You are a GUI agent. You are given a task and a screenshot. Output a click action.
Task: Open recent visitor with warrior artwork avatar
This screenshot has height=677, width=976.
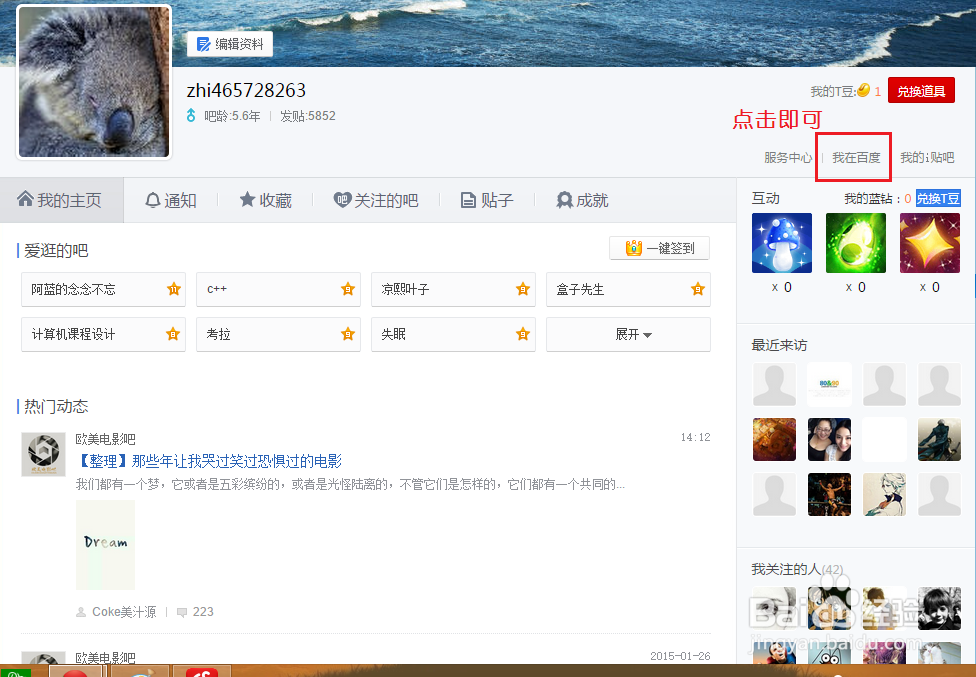point(939,439)
